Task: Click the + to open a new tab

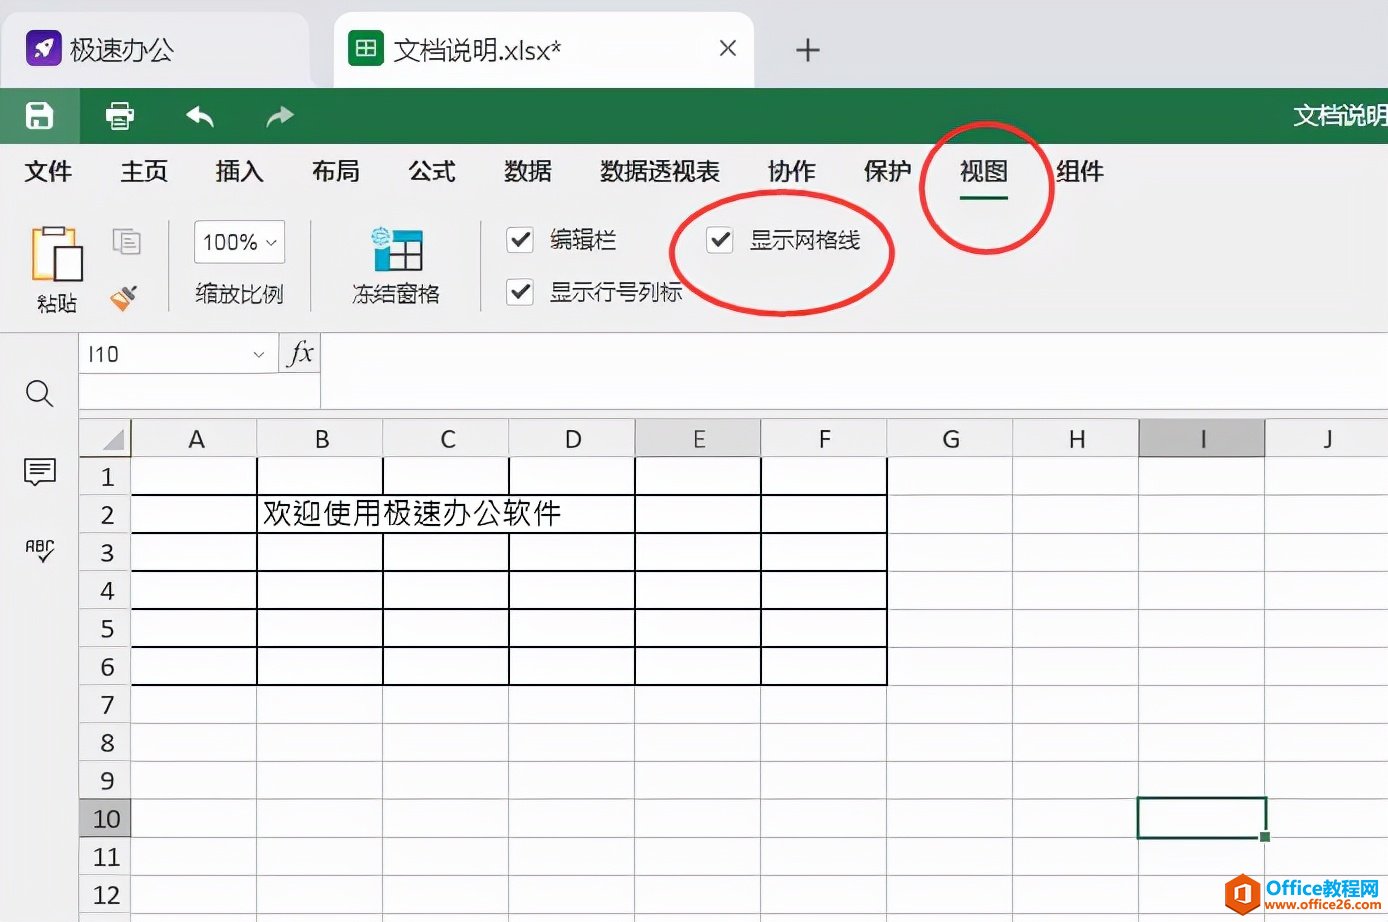Action: 807,49
